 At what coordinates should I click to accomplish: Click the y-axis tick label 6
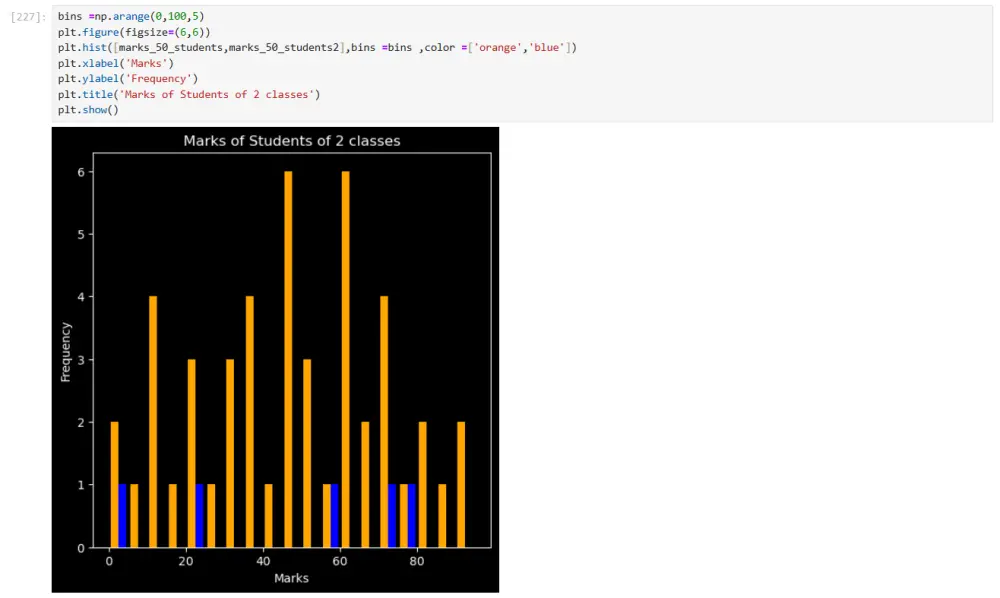coord(81,172)
